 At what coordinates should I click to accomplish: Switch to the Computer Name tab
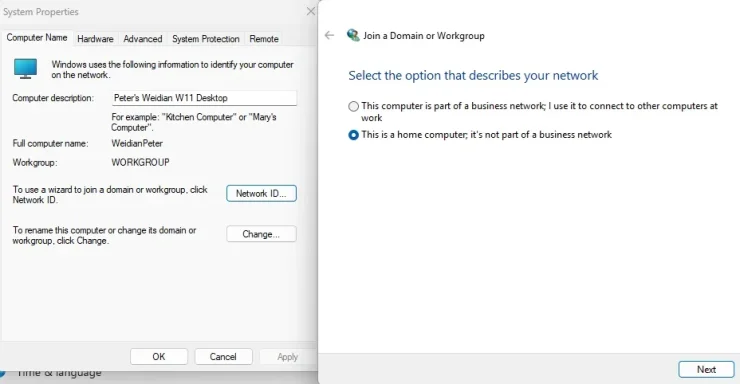[37, 38]
